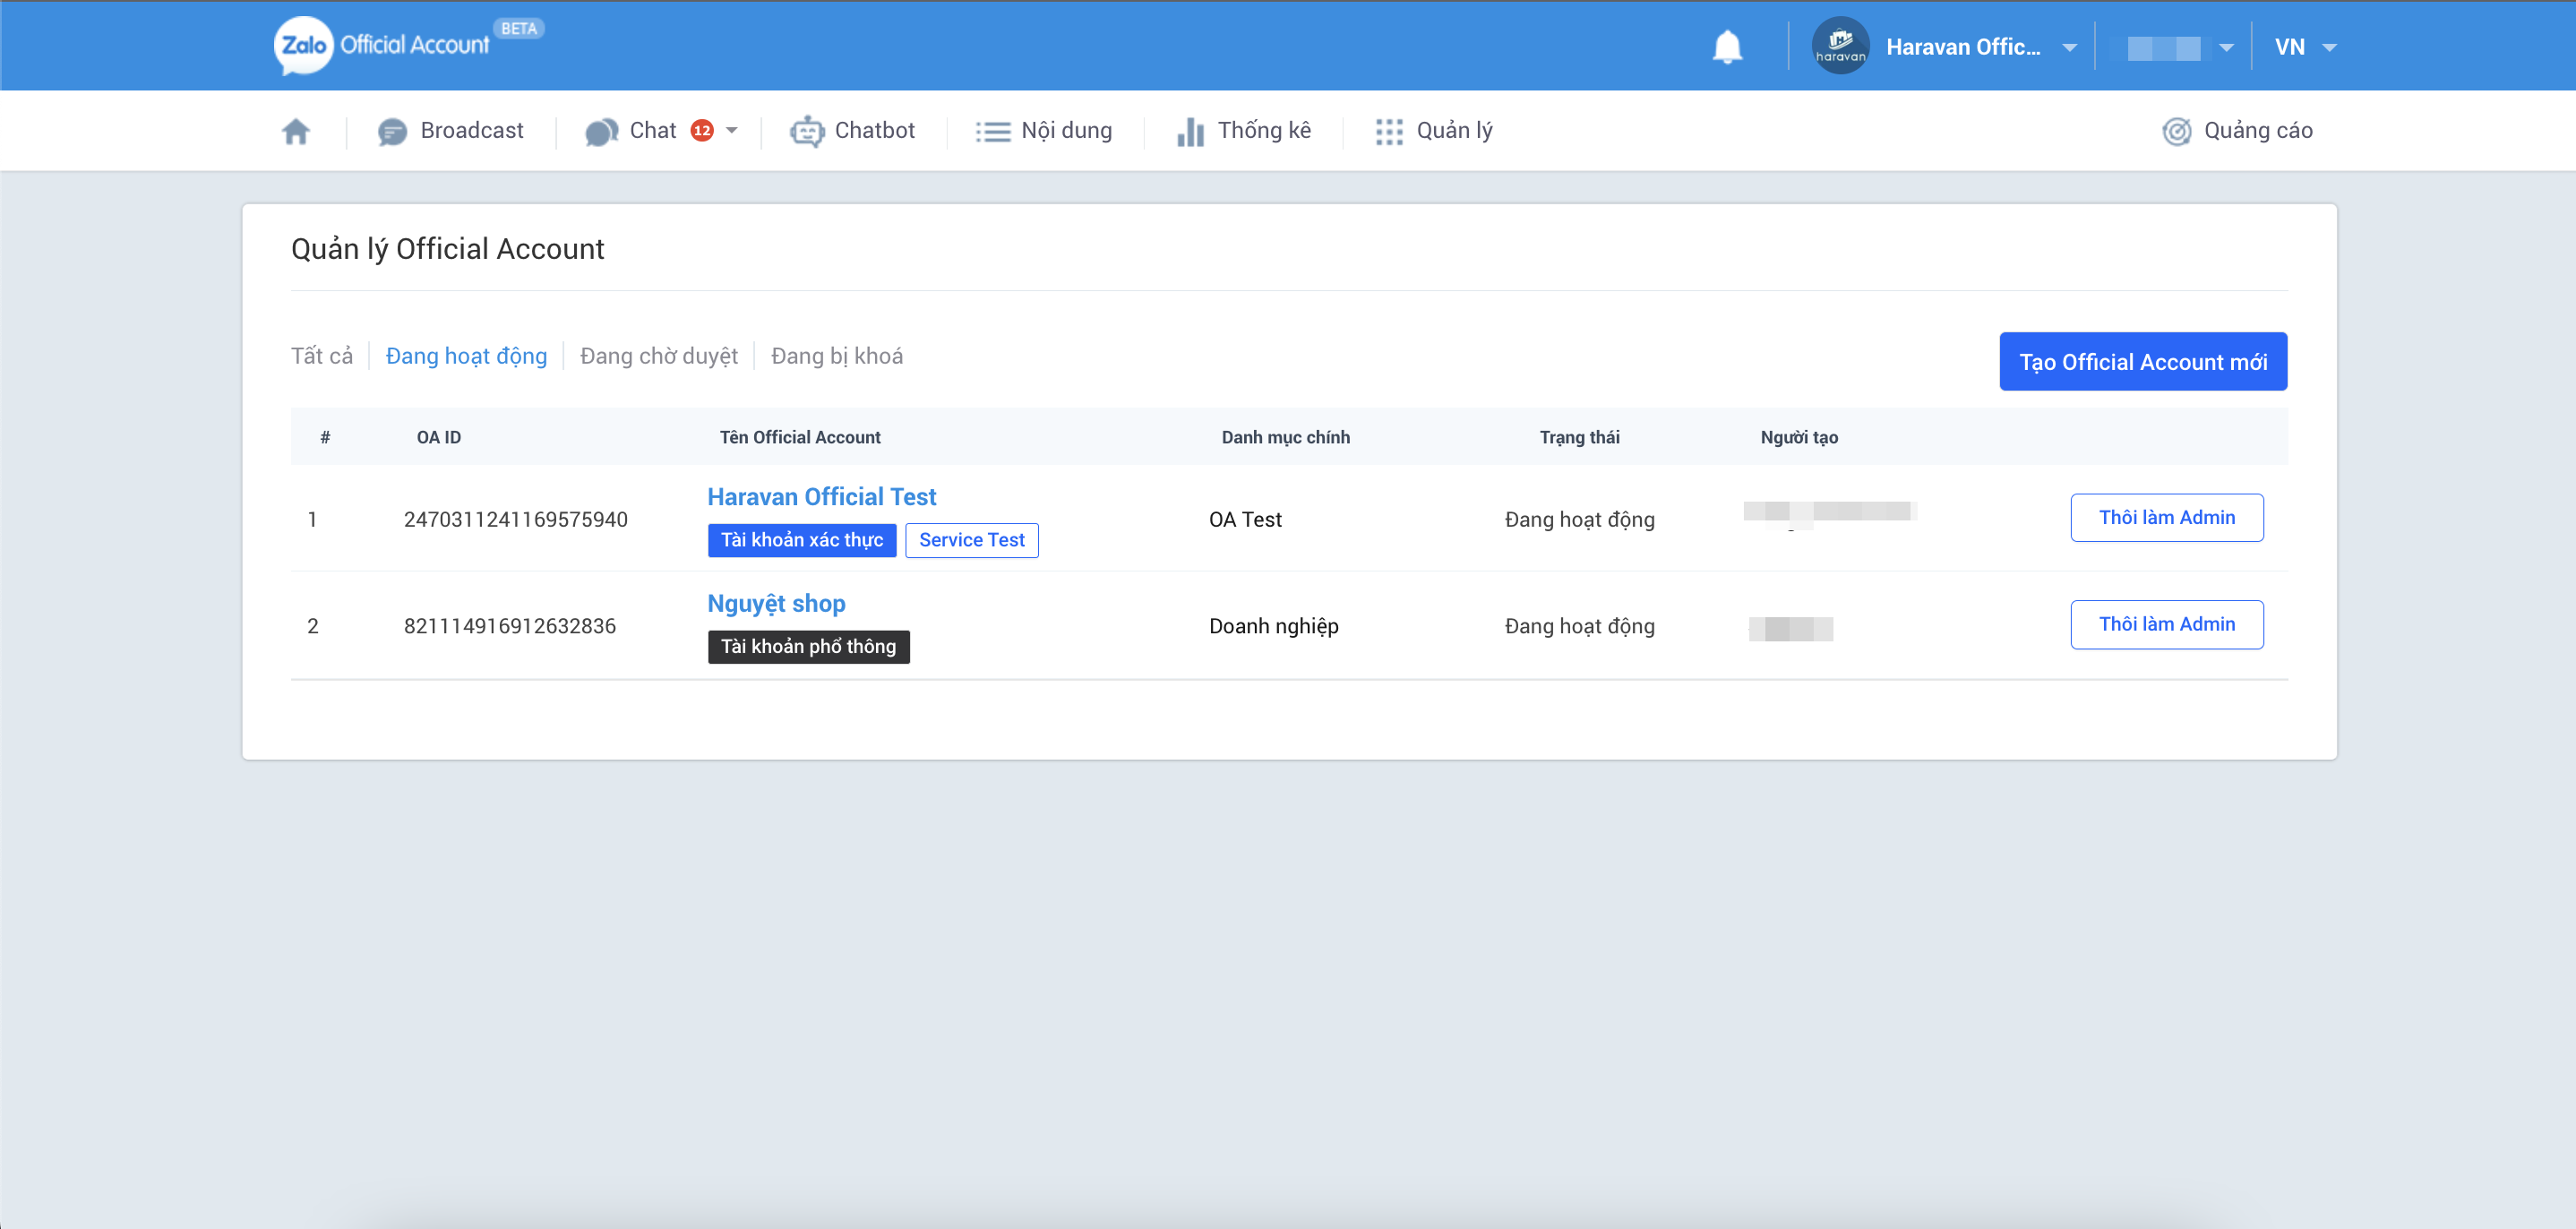Click the Nội dung list icon
Image resolution: width=2576 pixels, height=1229 pixels.
[x=993, y=132]
